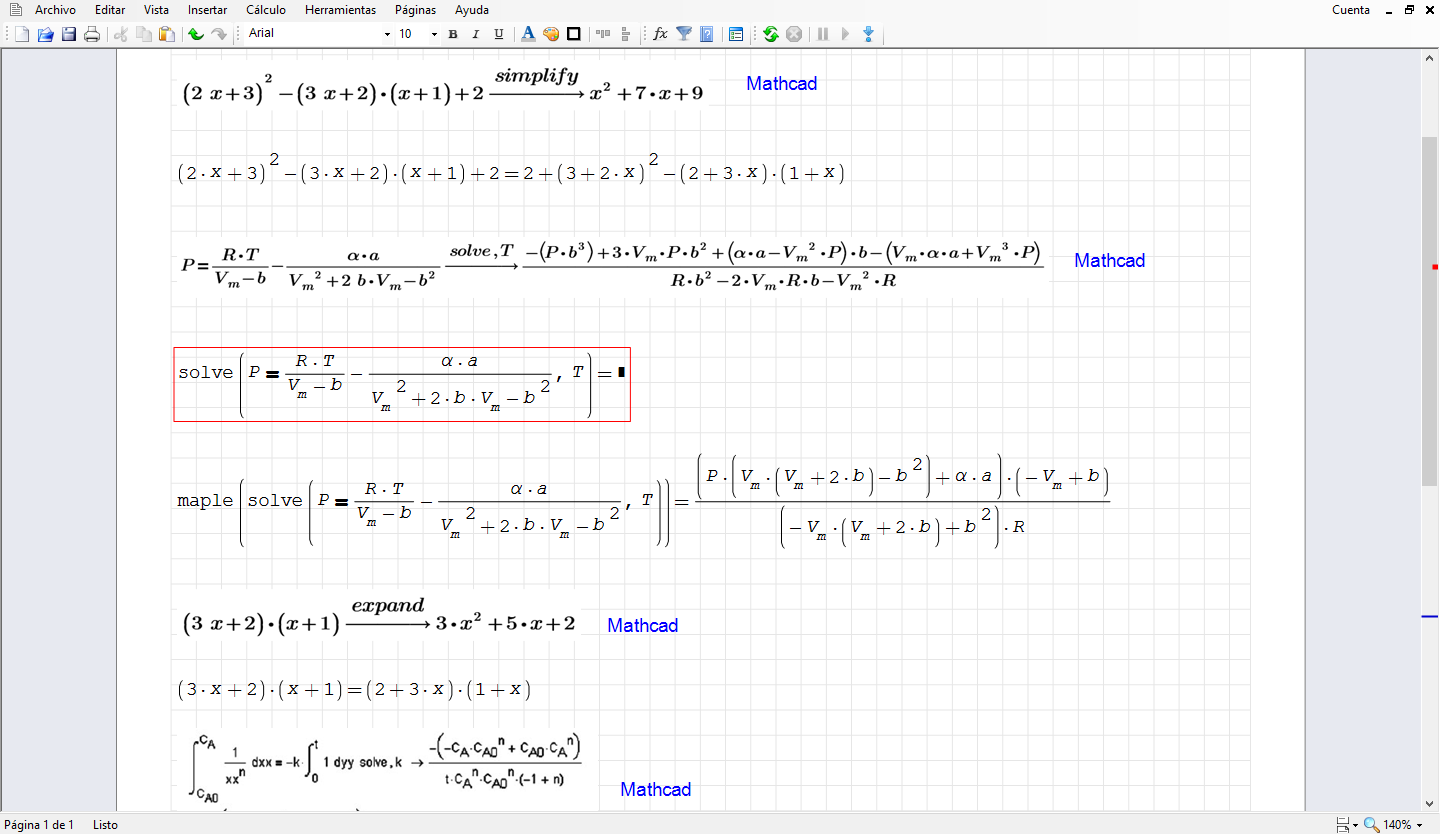The height and width of the screenshot is (834, 1440).
Task: Click the fx insert function icon
Action: [660, 34]
